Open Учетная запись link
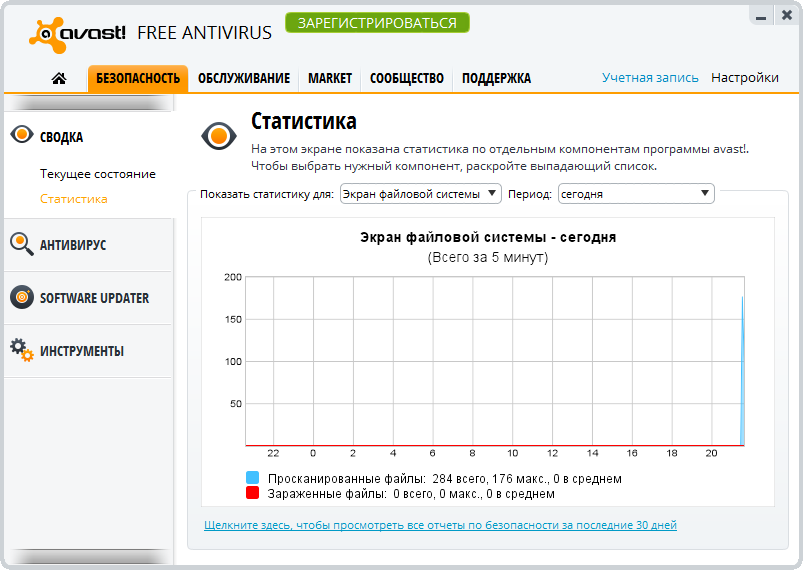 650,78
